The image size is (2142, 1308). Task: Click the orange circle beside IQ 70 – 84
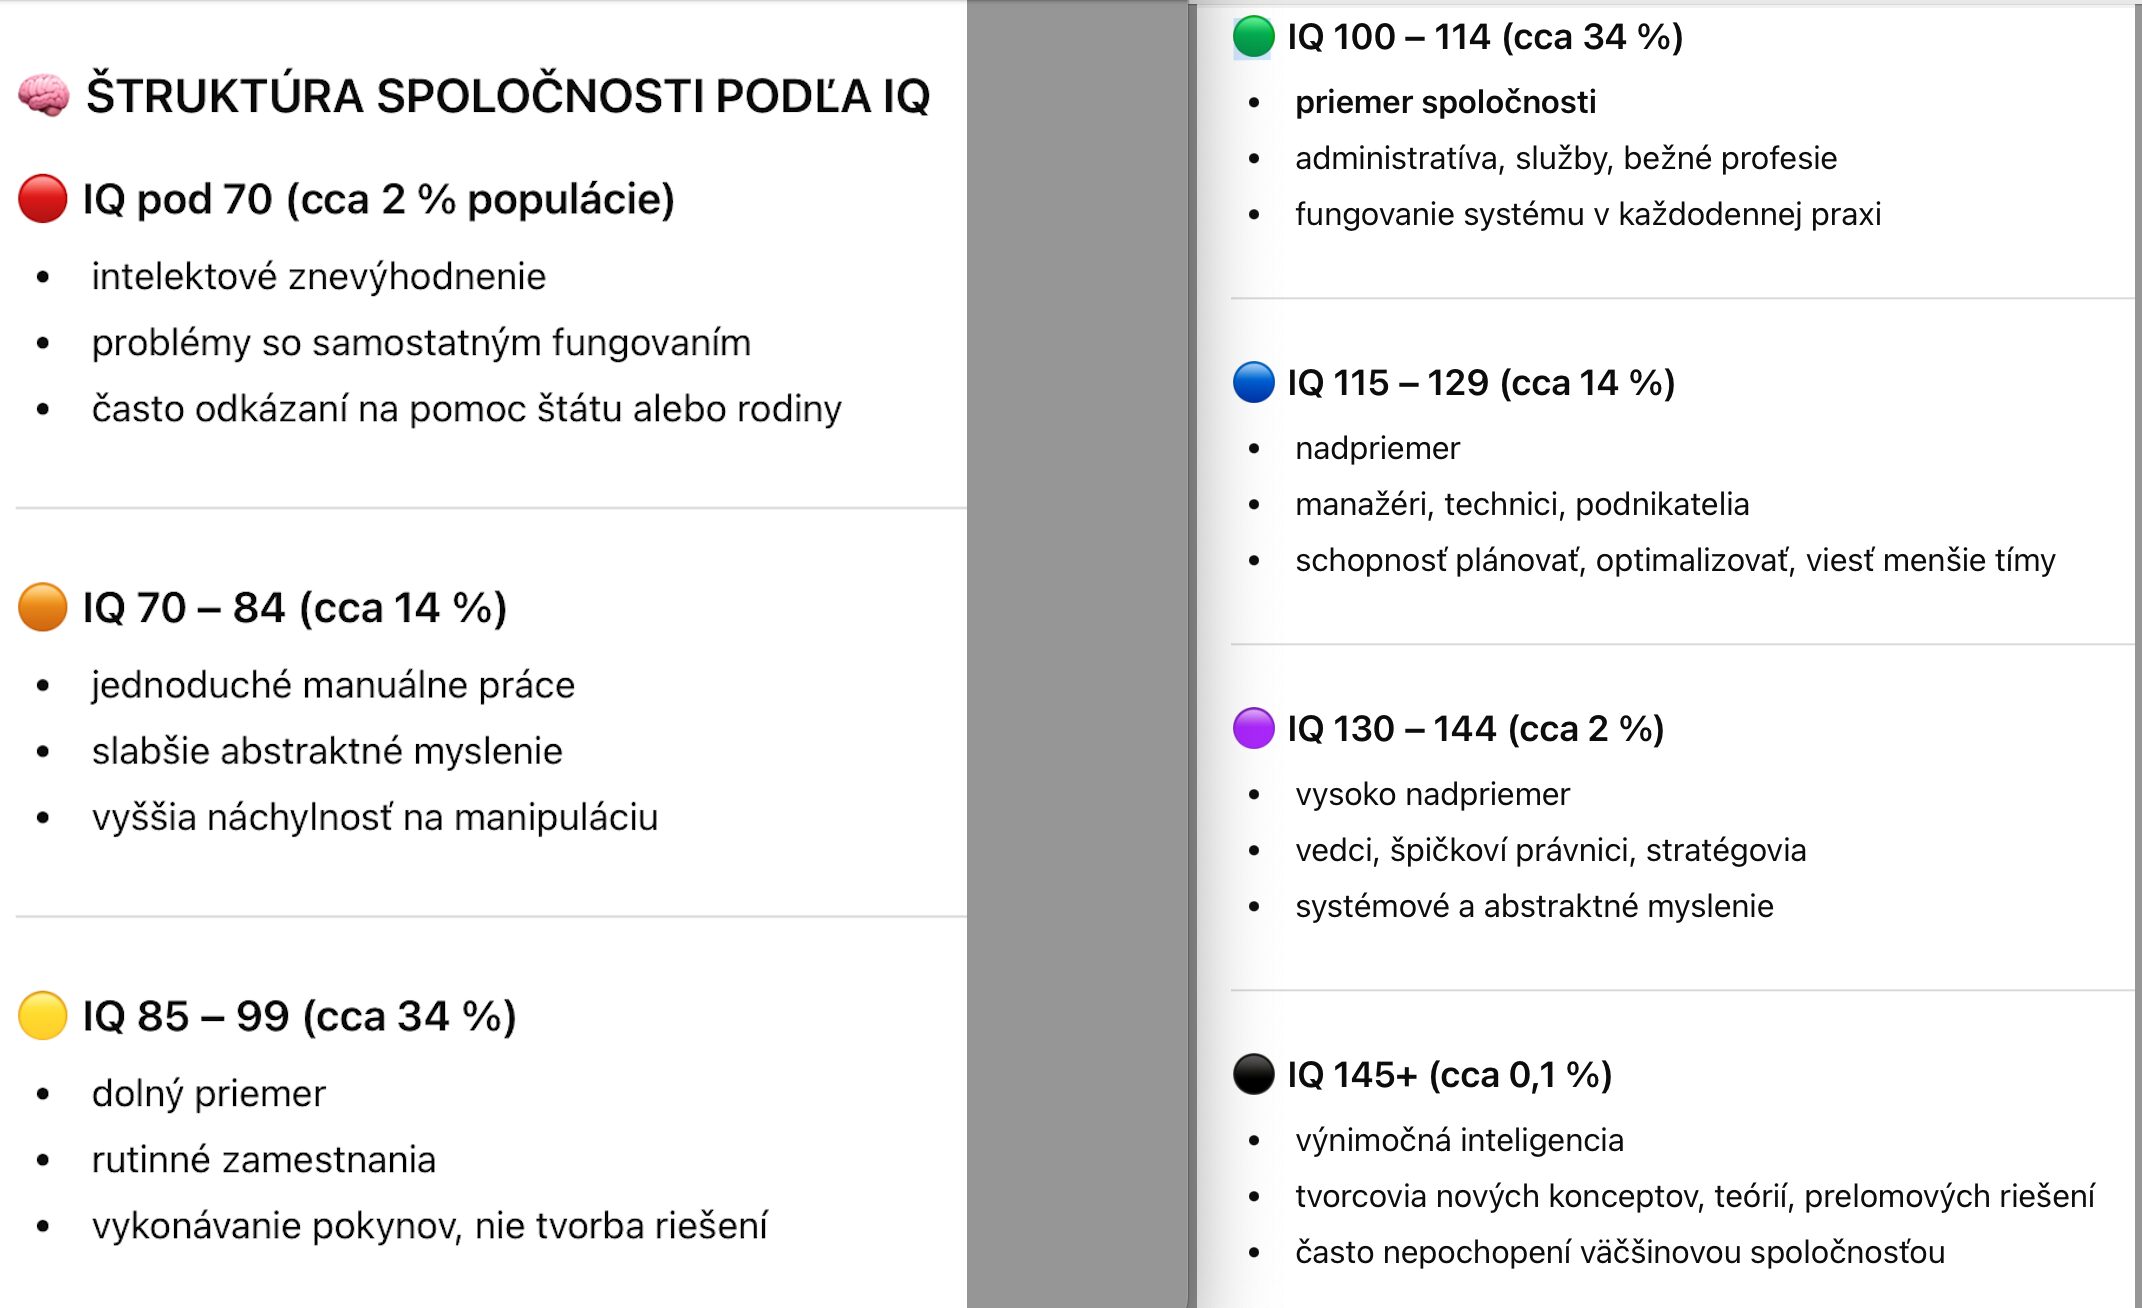click(x=43, y=607)
